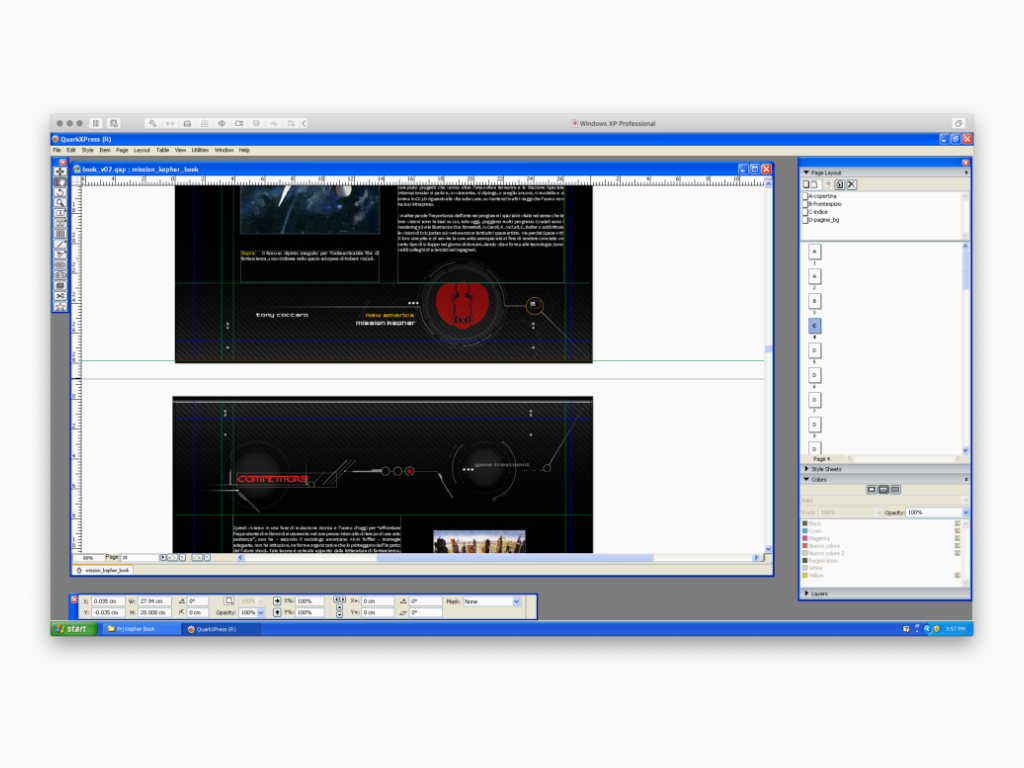
Task: Select the Rotation tool
Action: pyautogui.click(x=60, y=192)
